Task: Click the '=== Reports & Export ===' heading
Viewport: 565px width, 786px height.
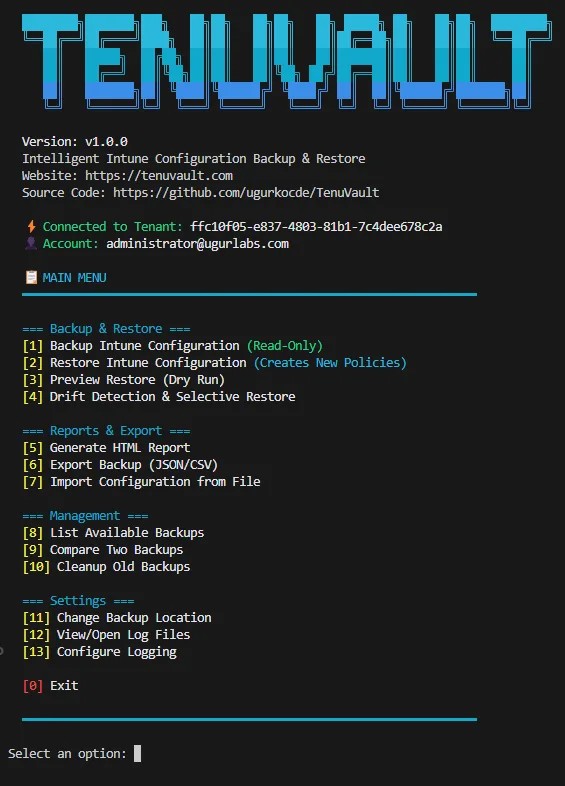Action: [x=106, y=431]
